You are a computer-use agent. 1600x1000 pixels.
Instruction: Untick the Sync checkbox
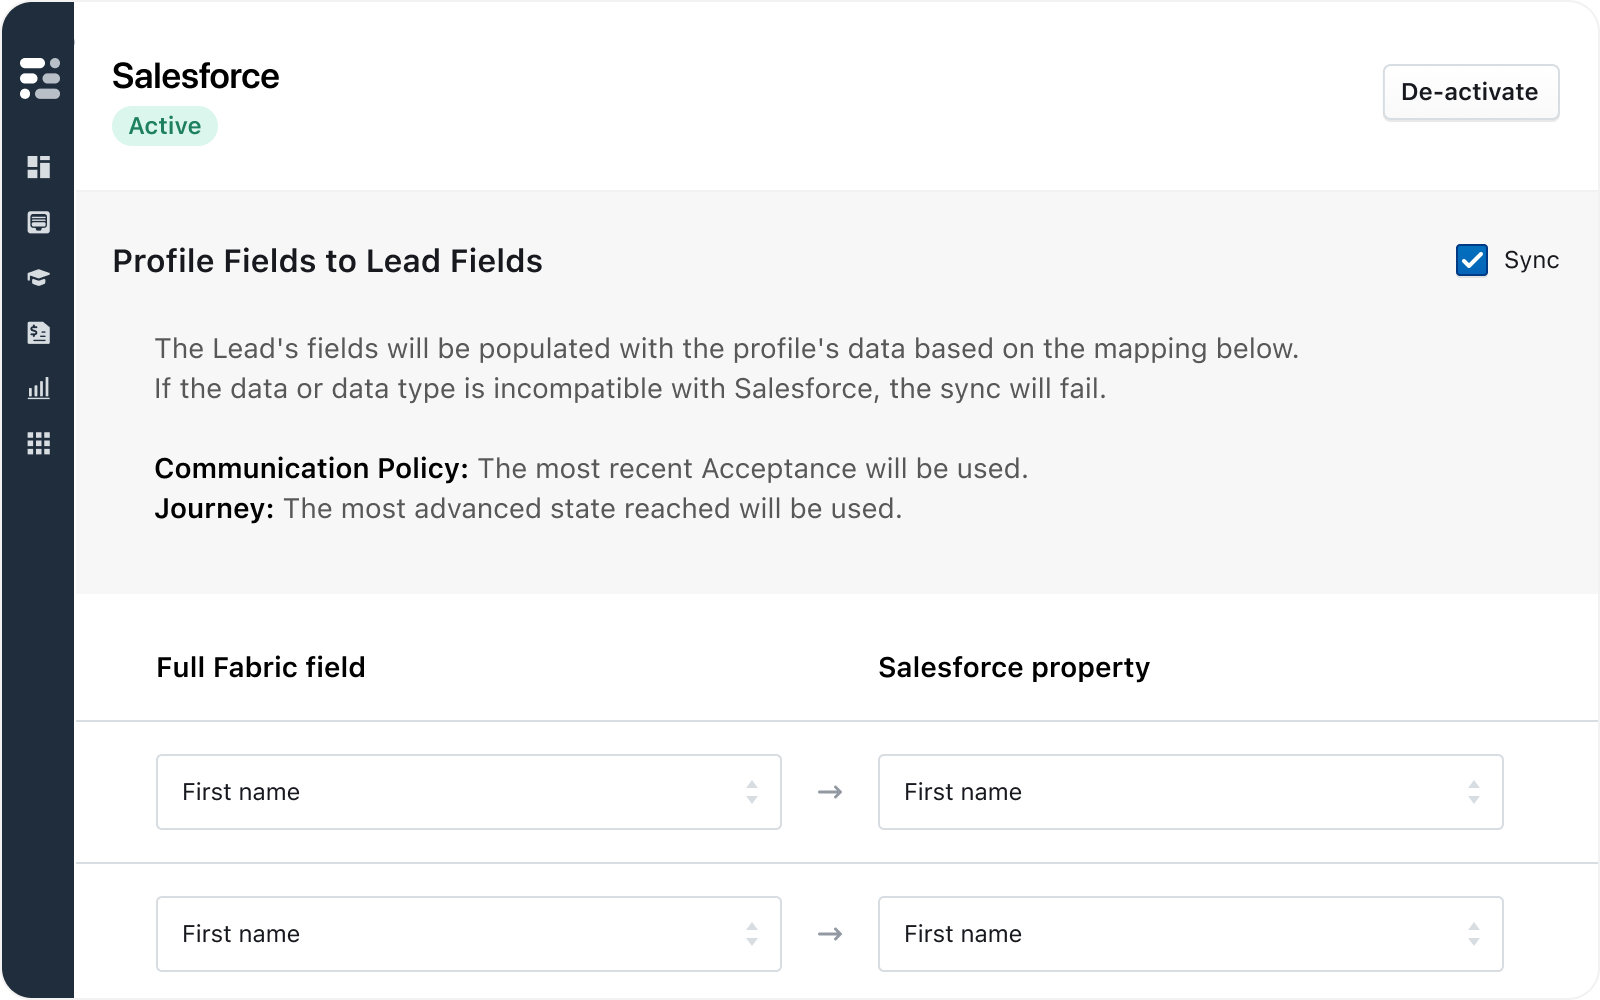(1471, 260)
